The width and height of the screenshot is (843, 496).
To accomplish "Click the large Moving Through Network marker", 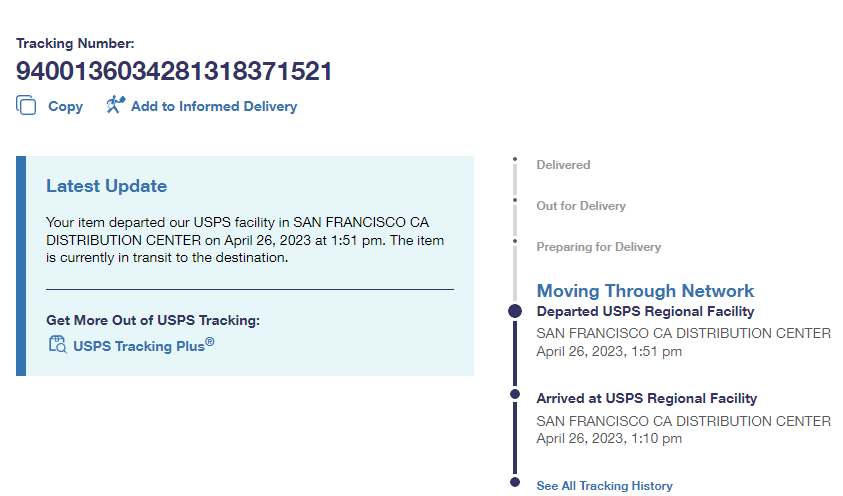I will (x=515, y=311).
